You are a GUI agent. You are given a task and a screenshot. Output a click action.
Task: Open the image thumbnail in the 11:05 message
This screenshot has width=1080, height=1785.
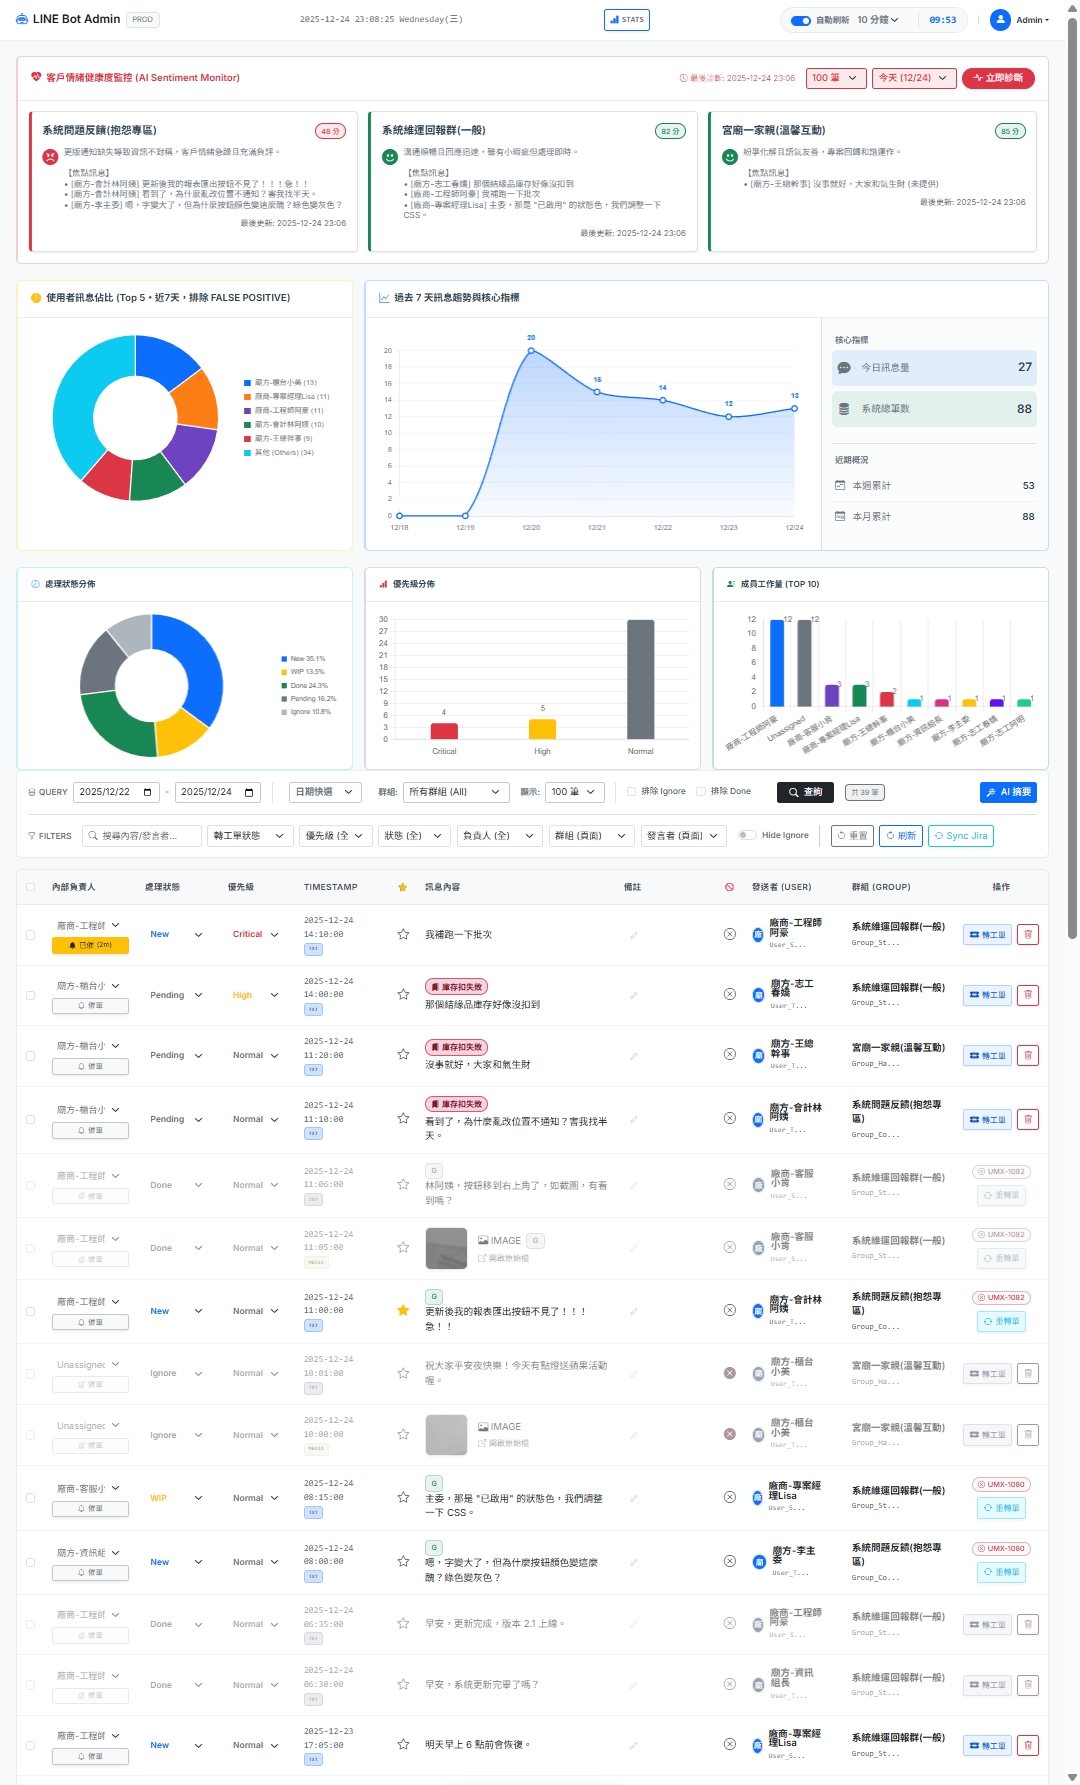[x=446, y=1248]
